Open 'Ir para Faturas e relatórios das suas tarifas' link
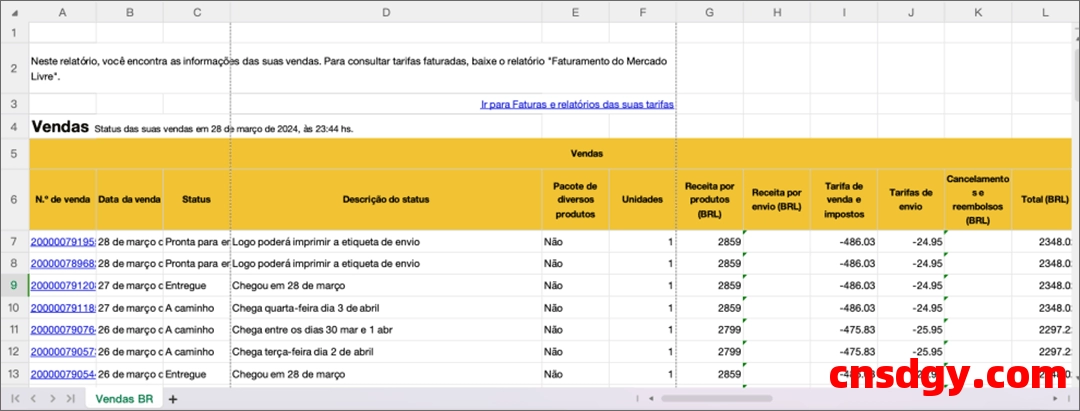1080x411 pixels. click(577, 104)
